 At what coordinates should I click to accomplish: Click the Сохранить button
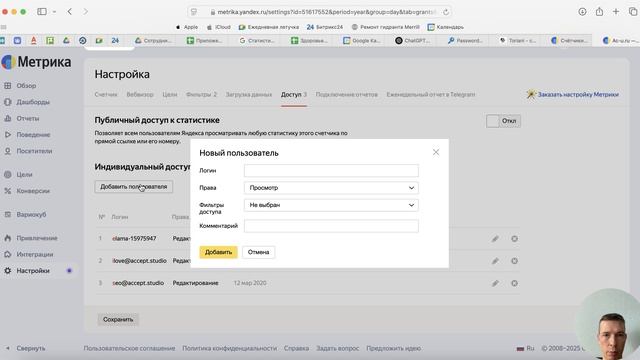(x=118, y=319)
